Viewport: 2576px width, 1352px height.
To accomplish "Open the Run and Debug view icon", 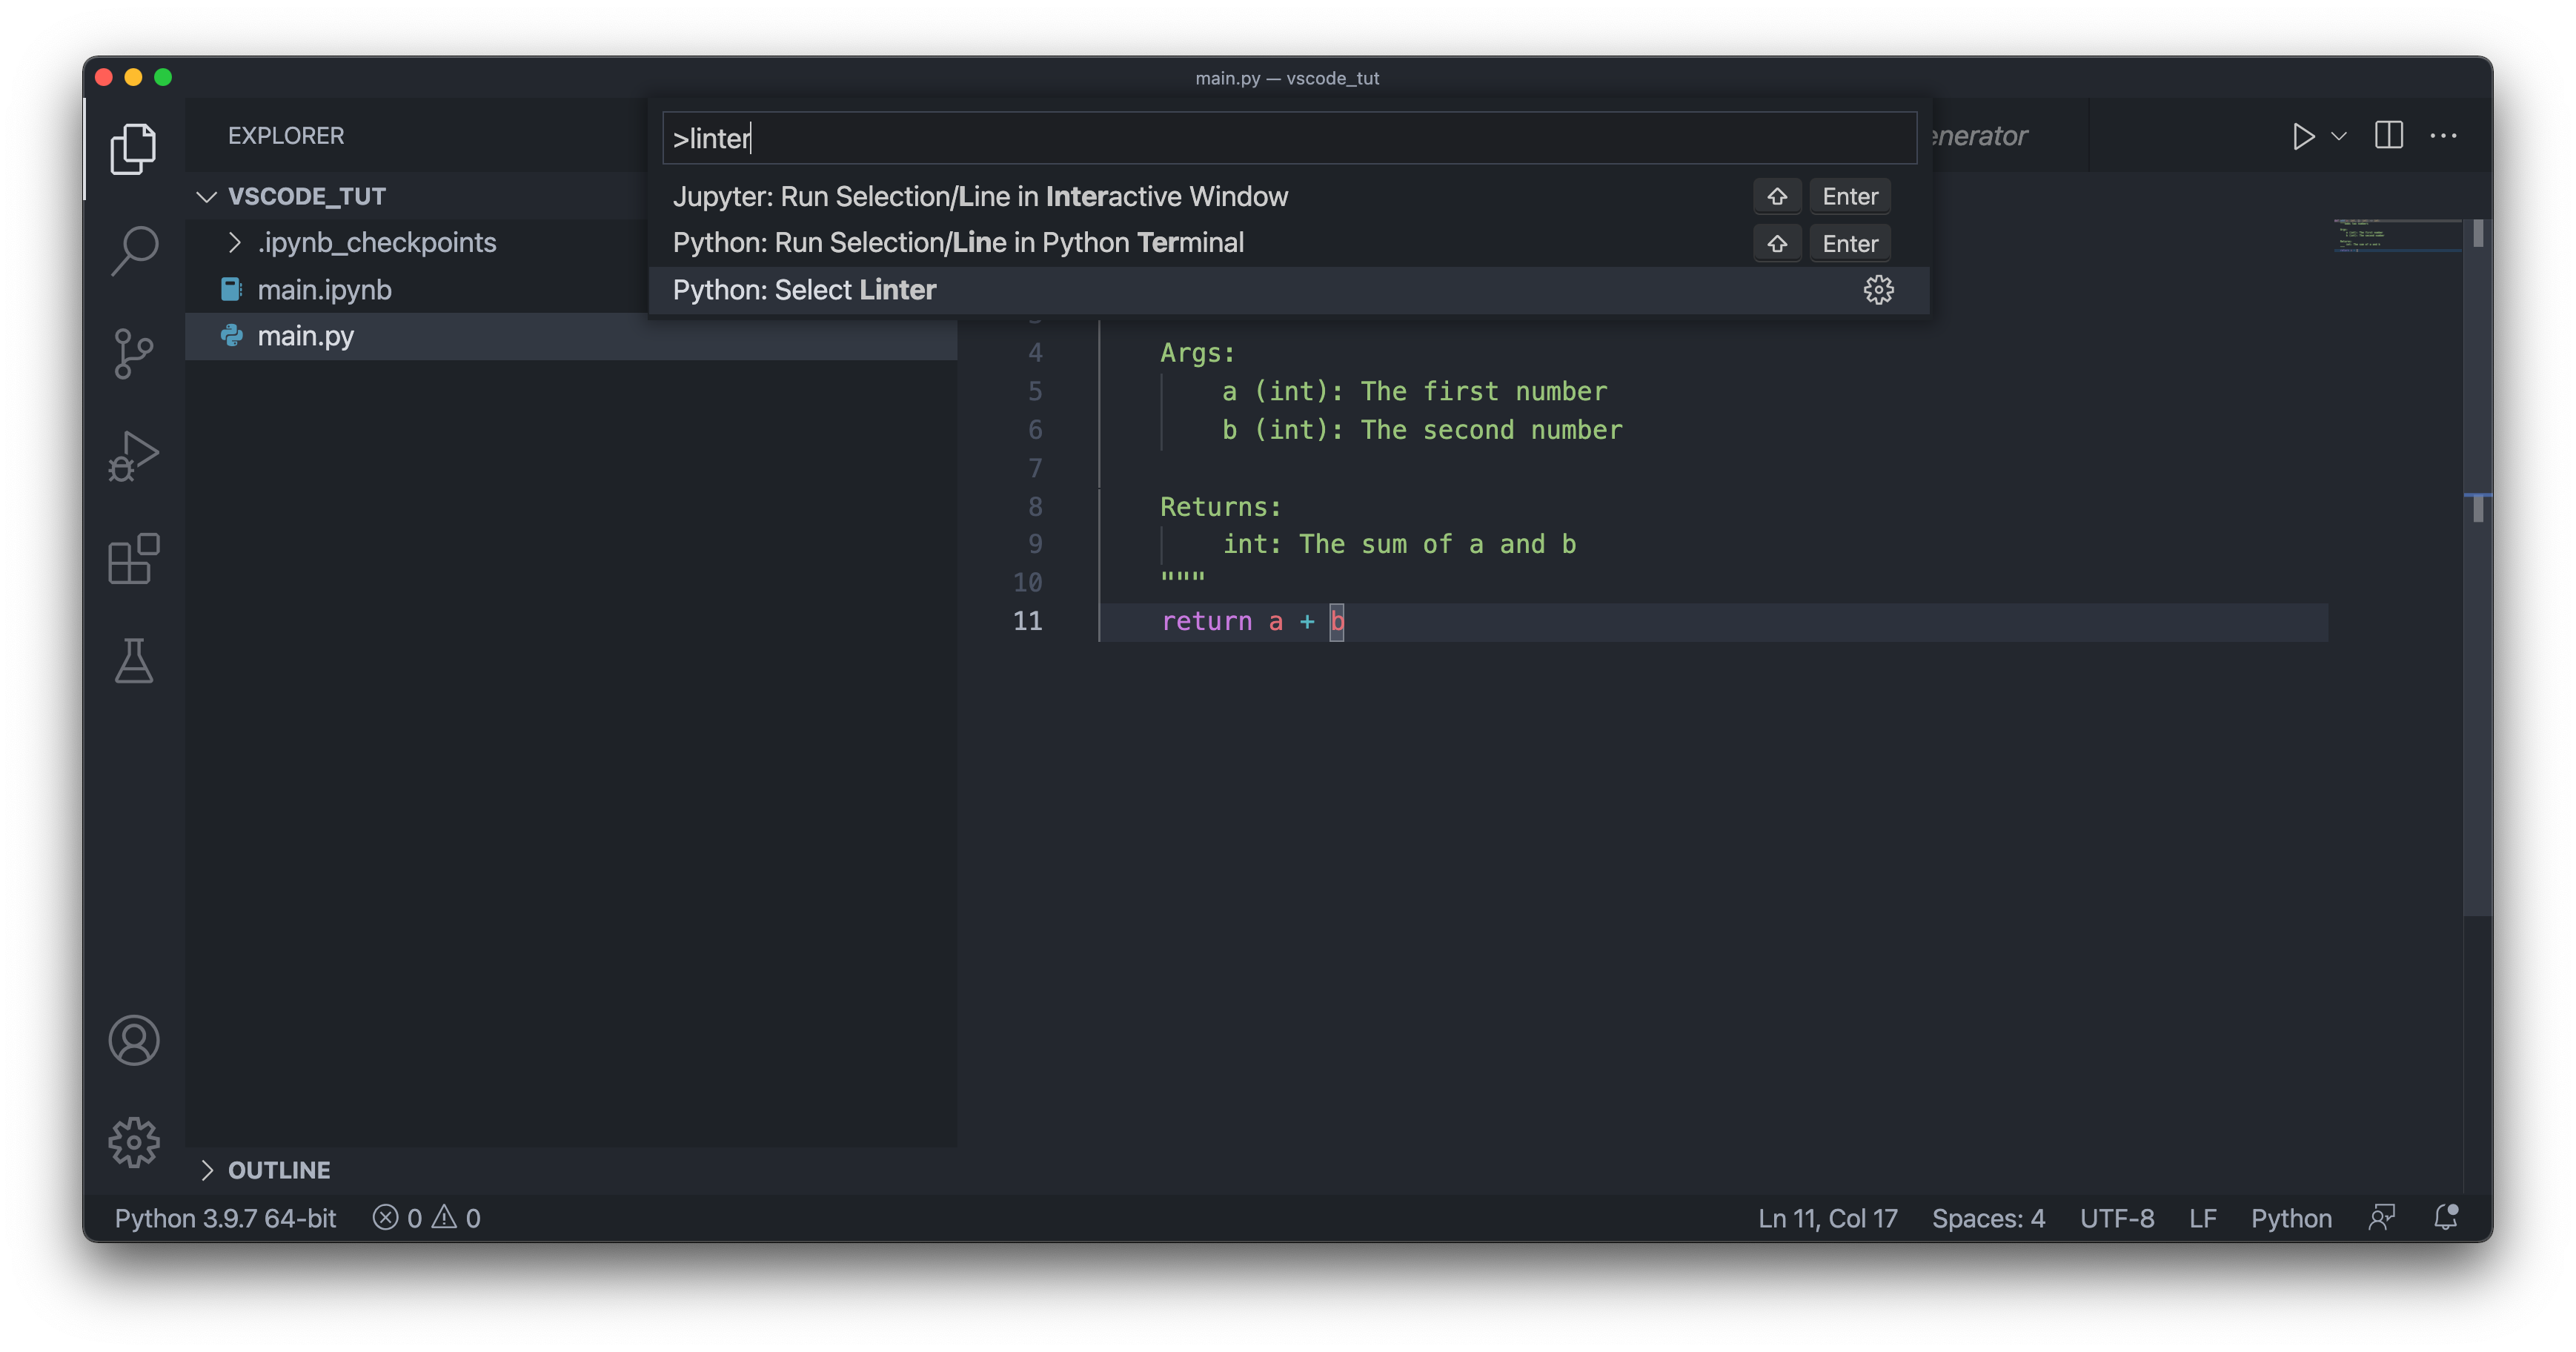I will pyautogui.click(x=133, y=457).
